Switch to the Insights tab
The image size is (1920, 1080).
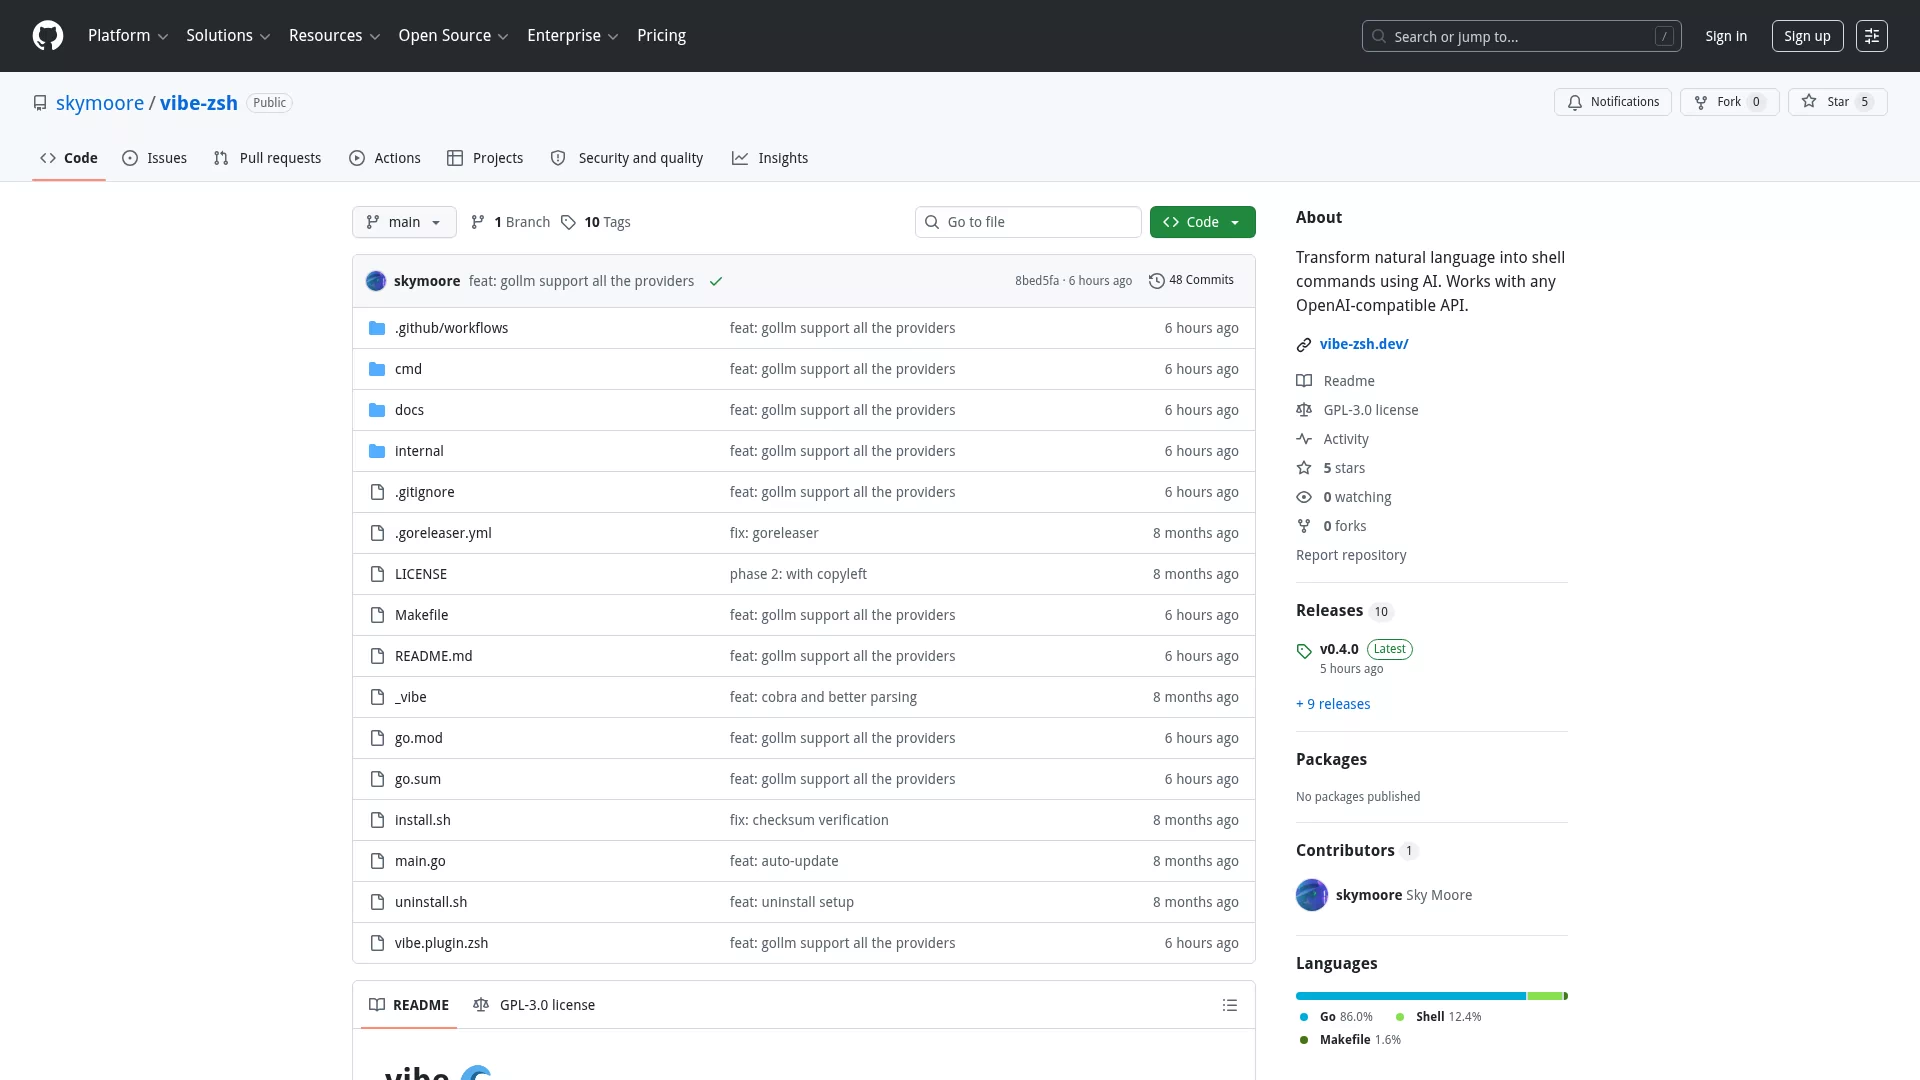pyautogui.click(x=770, y=158)
